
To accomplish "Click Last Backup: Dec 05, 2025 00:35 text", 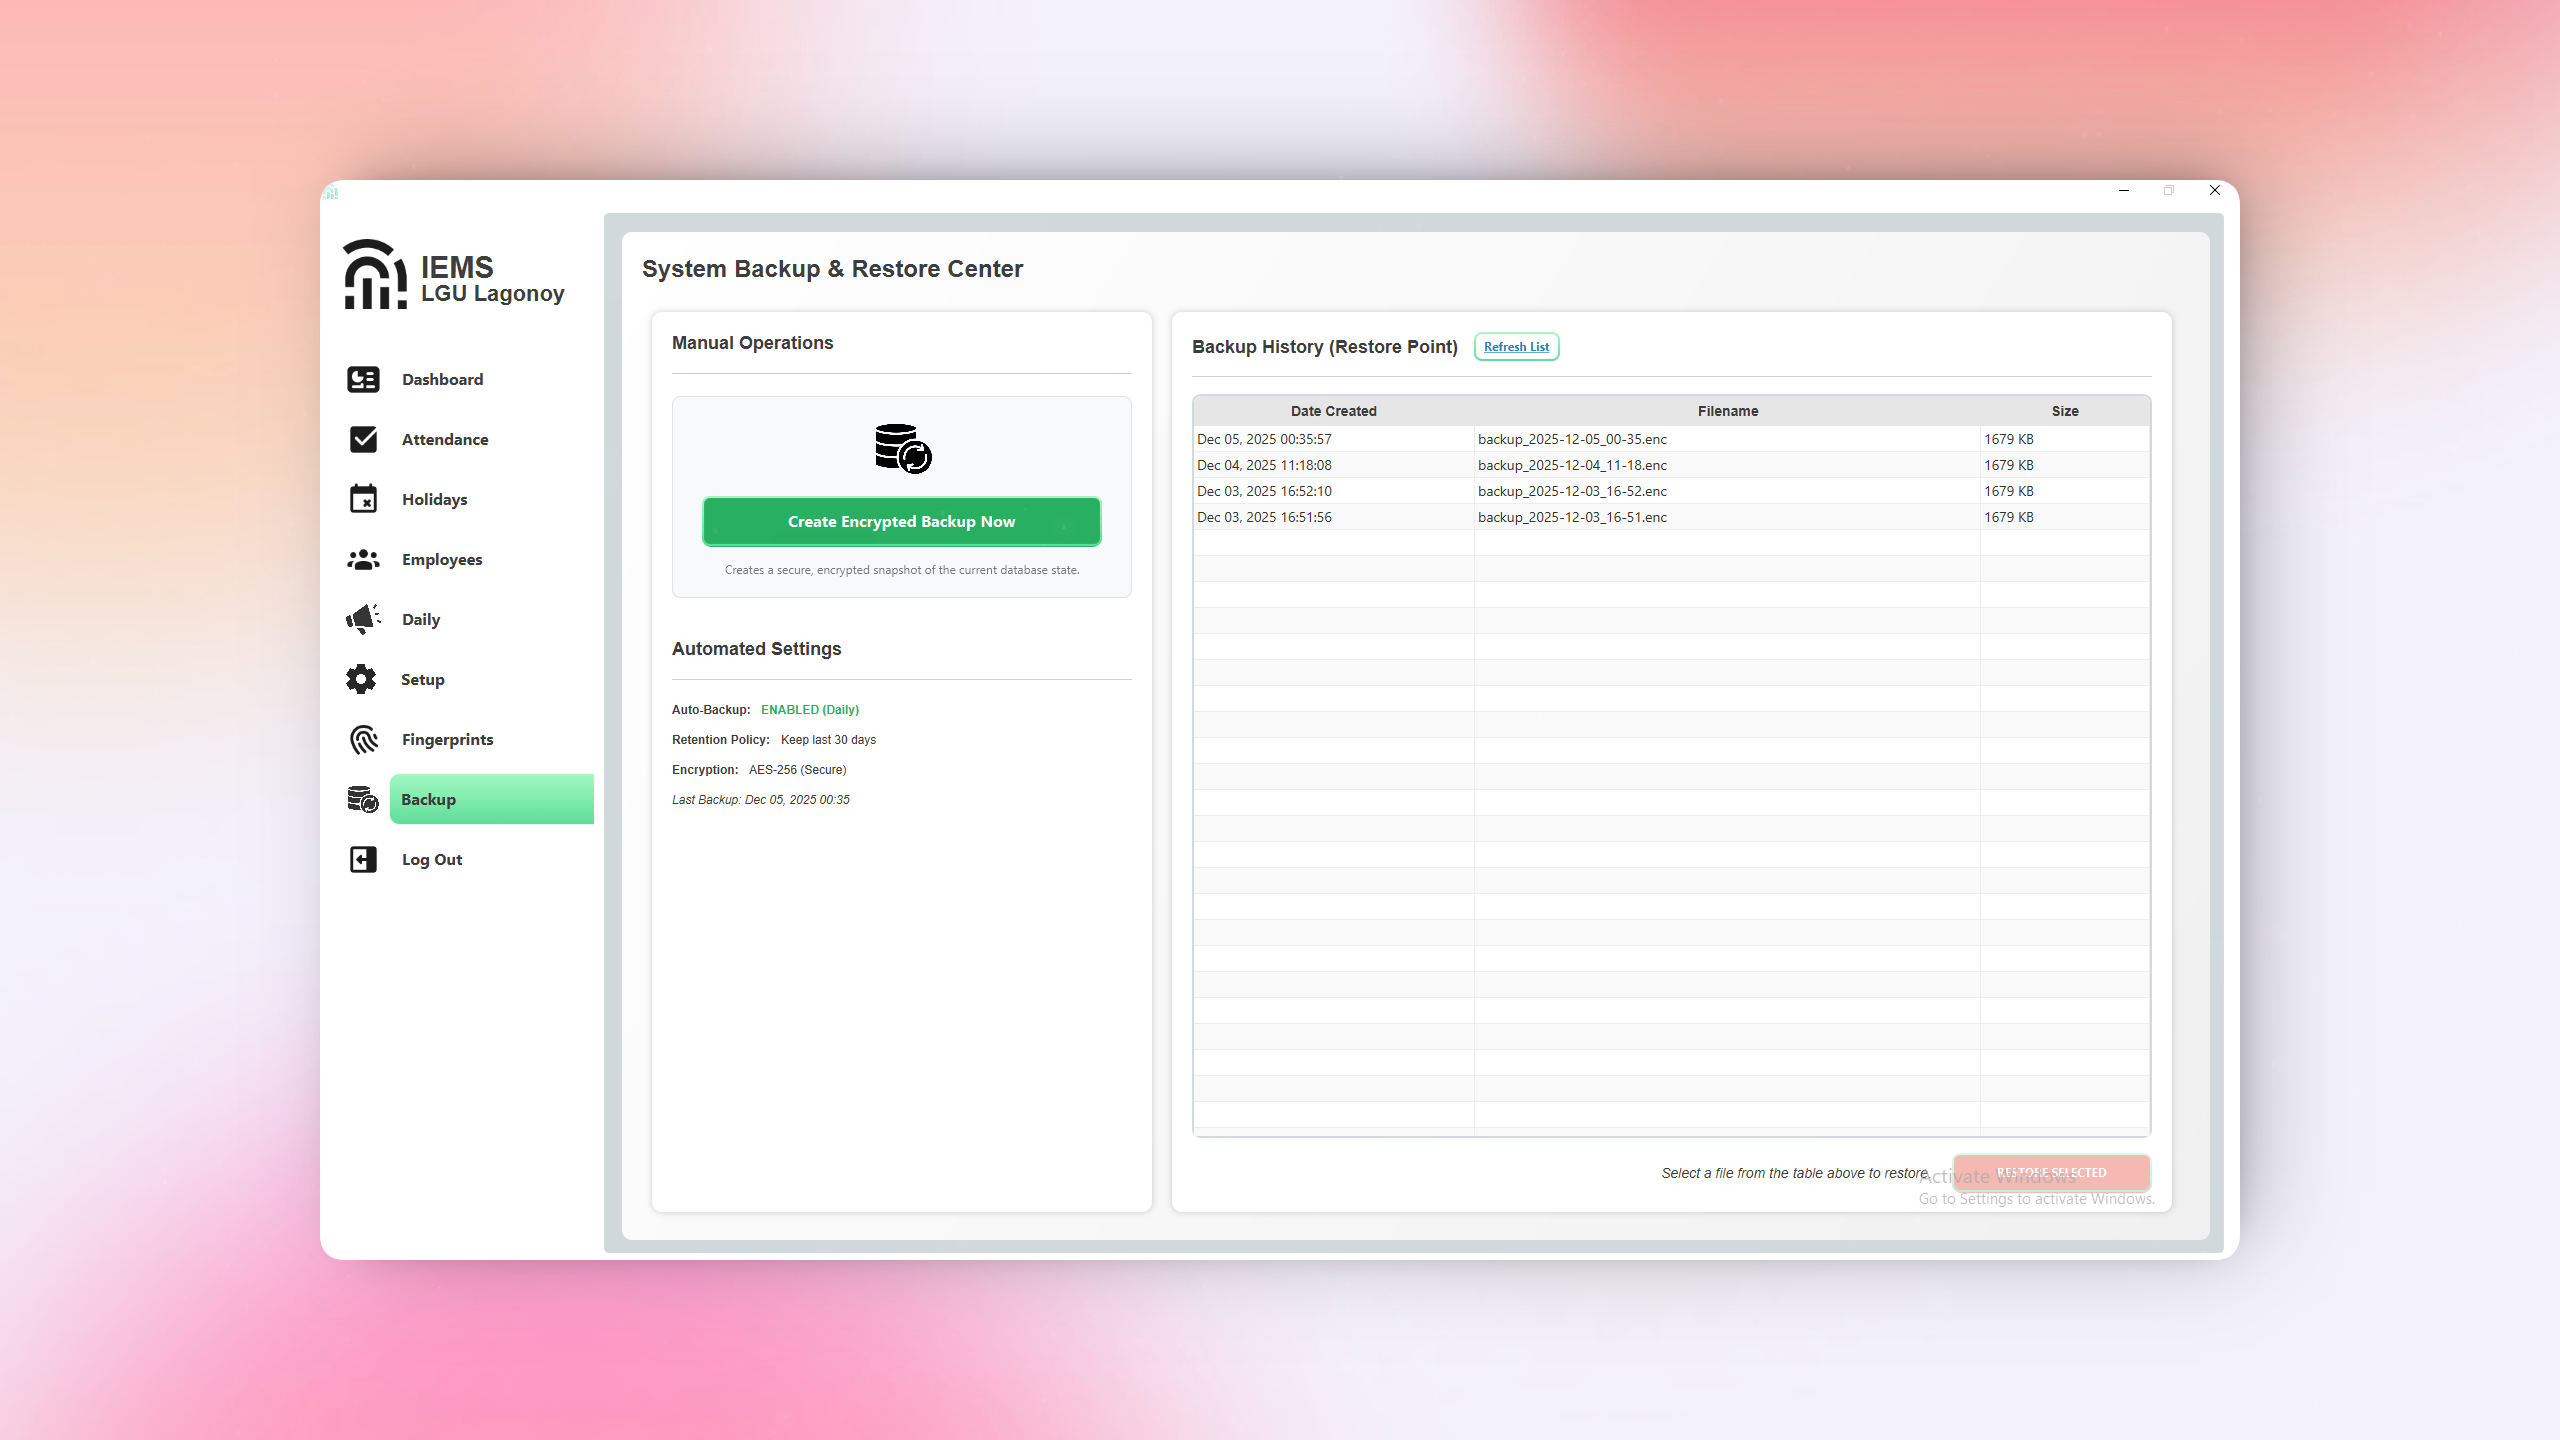I will coord(761,800).
